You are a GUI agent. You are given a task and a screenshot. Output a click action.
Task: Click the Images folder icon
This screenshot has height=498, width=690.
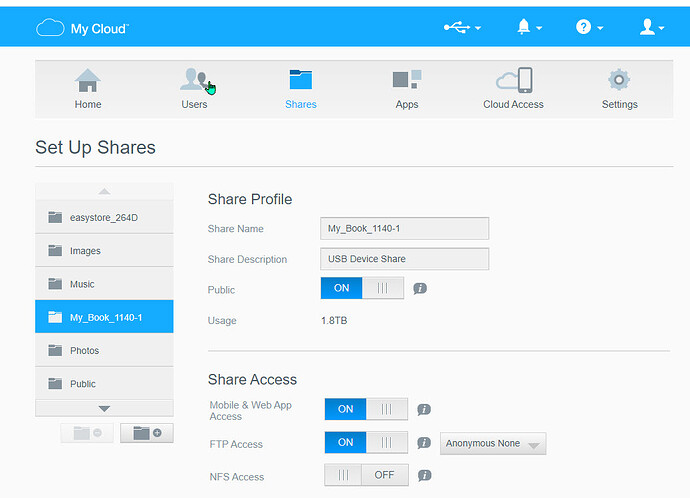(x=55, y=251)
